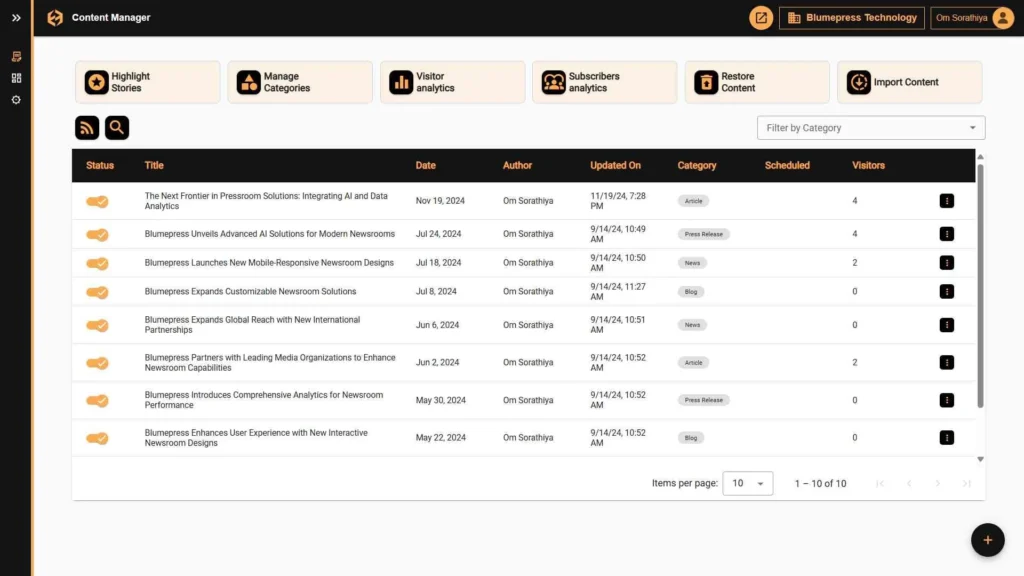Open the Filter by Category dropdown
Image resolution: width=1024 pixels, height=576 pixels.
870,127
